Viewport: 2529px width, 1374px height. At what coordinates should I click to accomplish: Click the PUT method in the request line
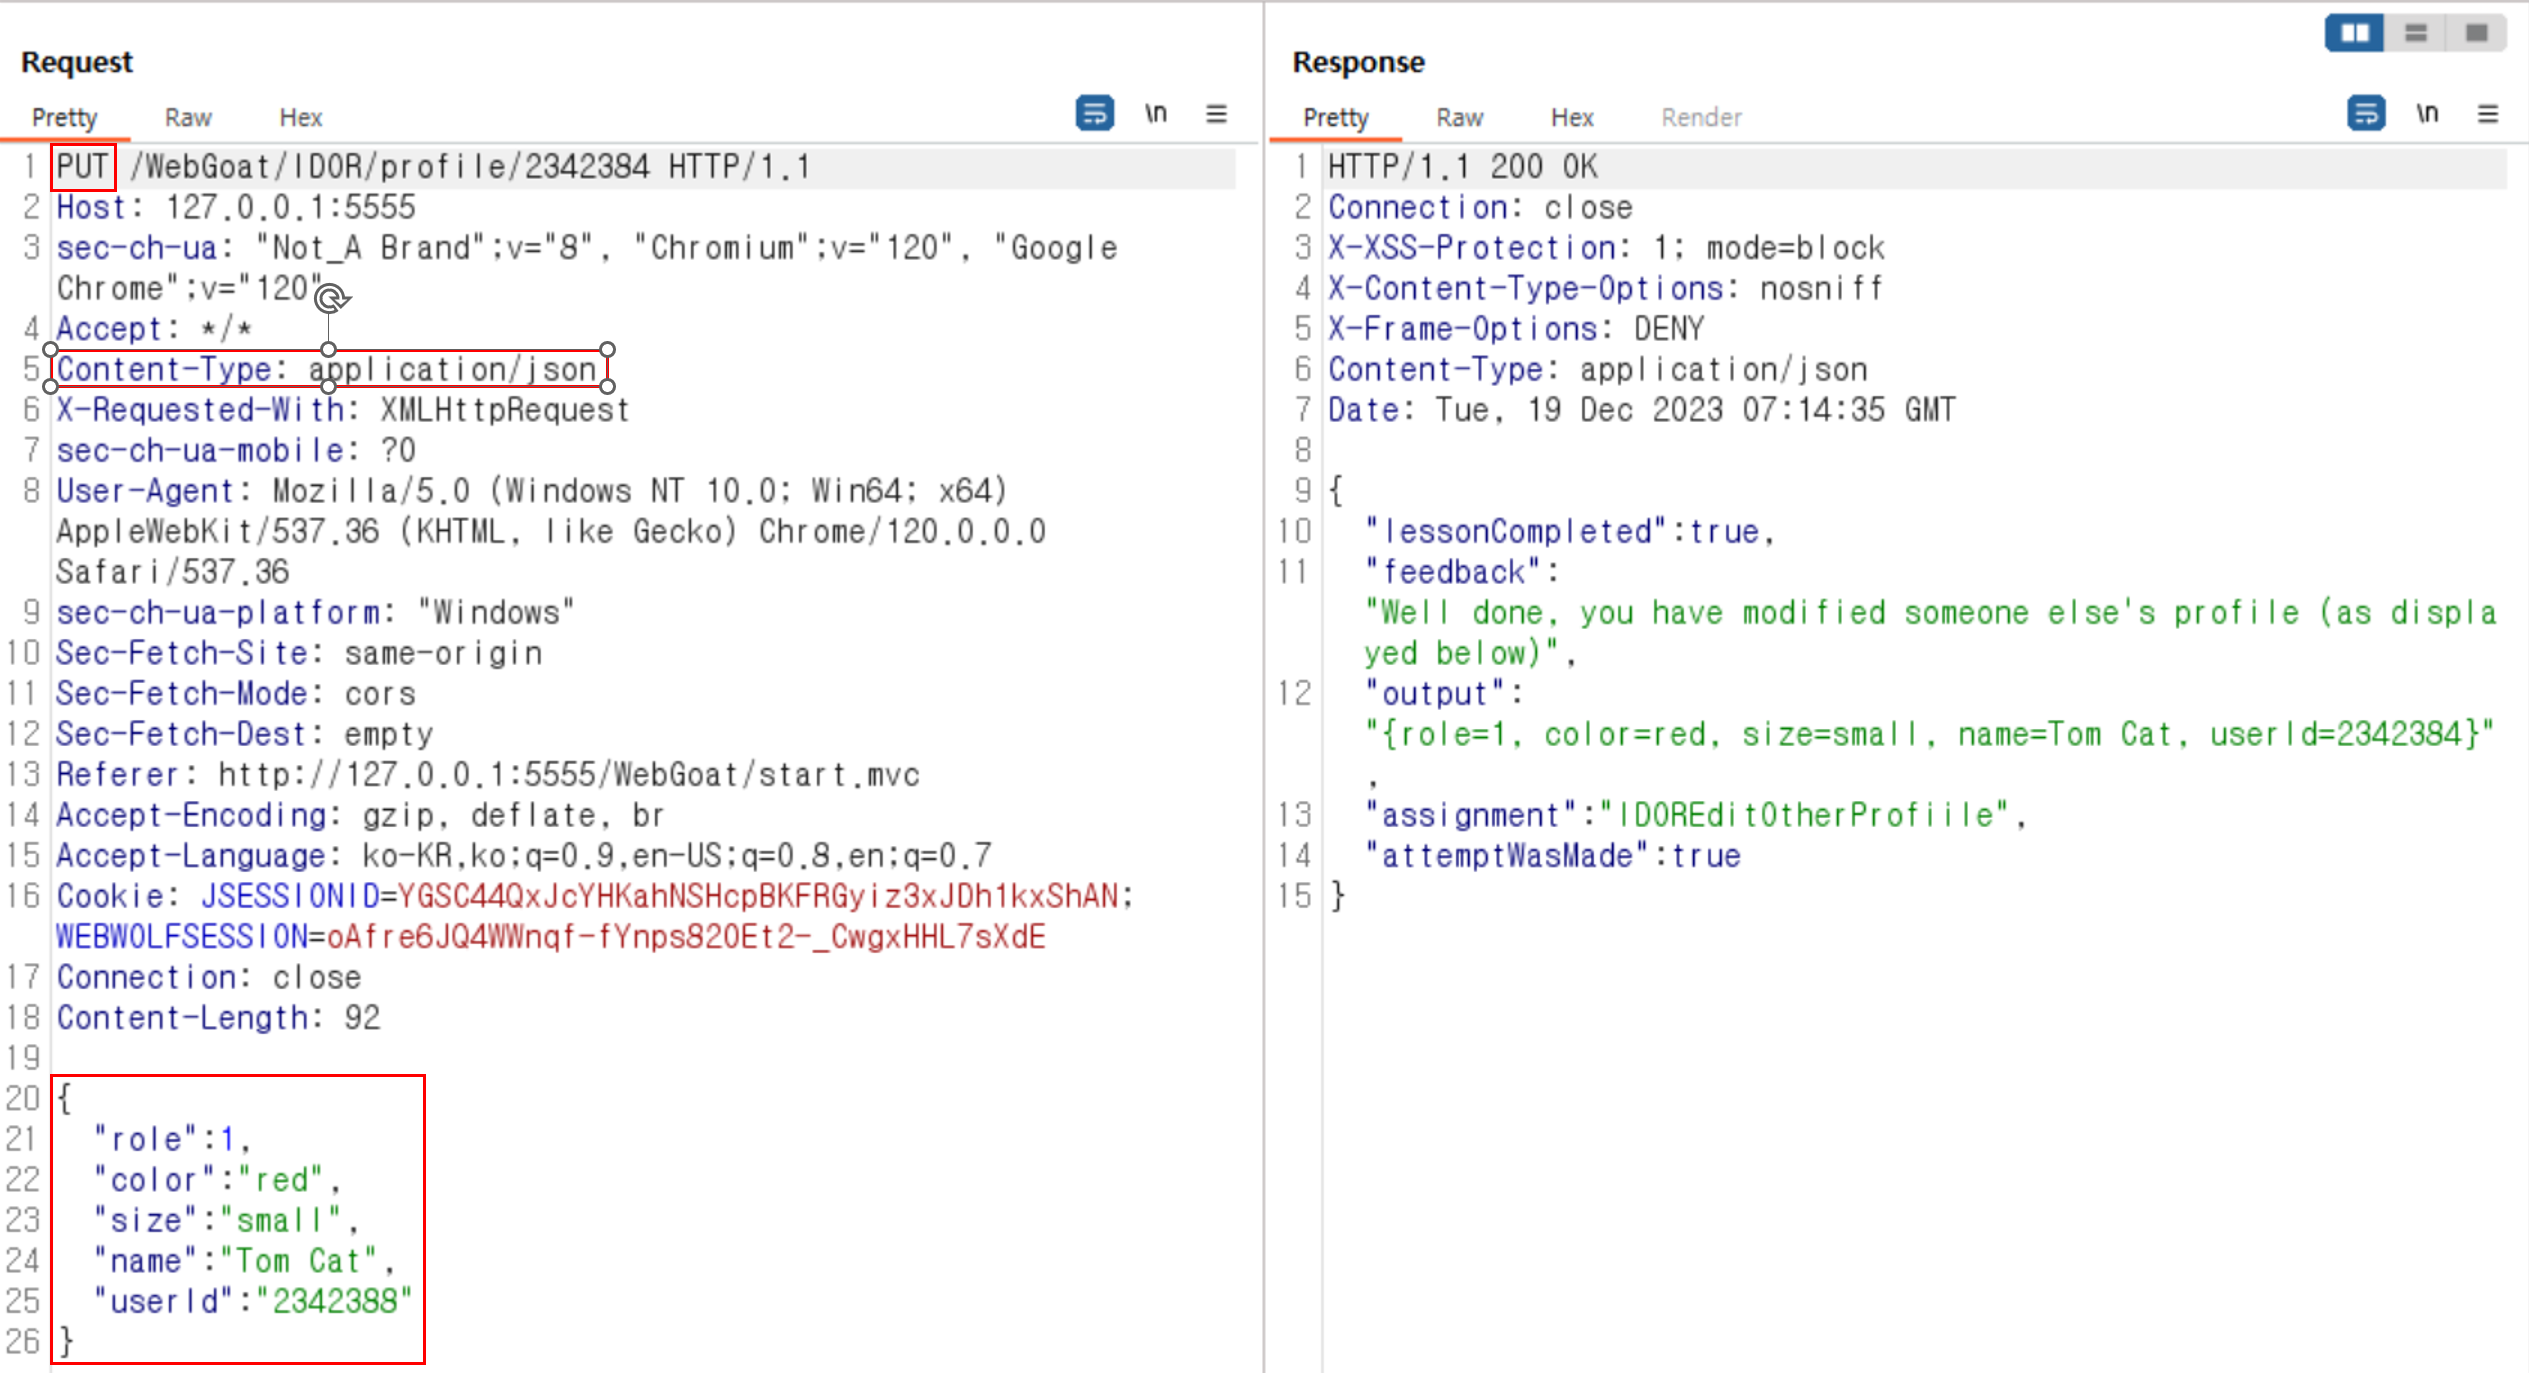(82, 167)
